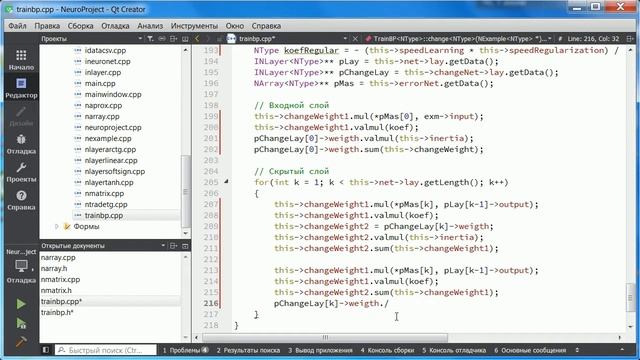The image size is (640, 360).
Task: Open trainbp.h* from open documents
Action: coord(57,313)
